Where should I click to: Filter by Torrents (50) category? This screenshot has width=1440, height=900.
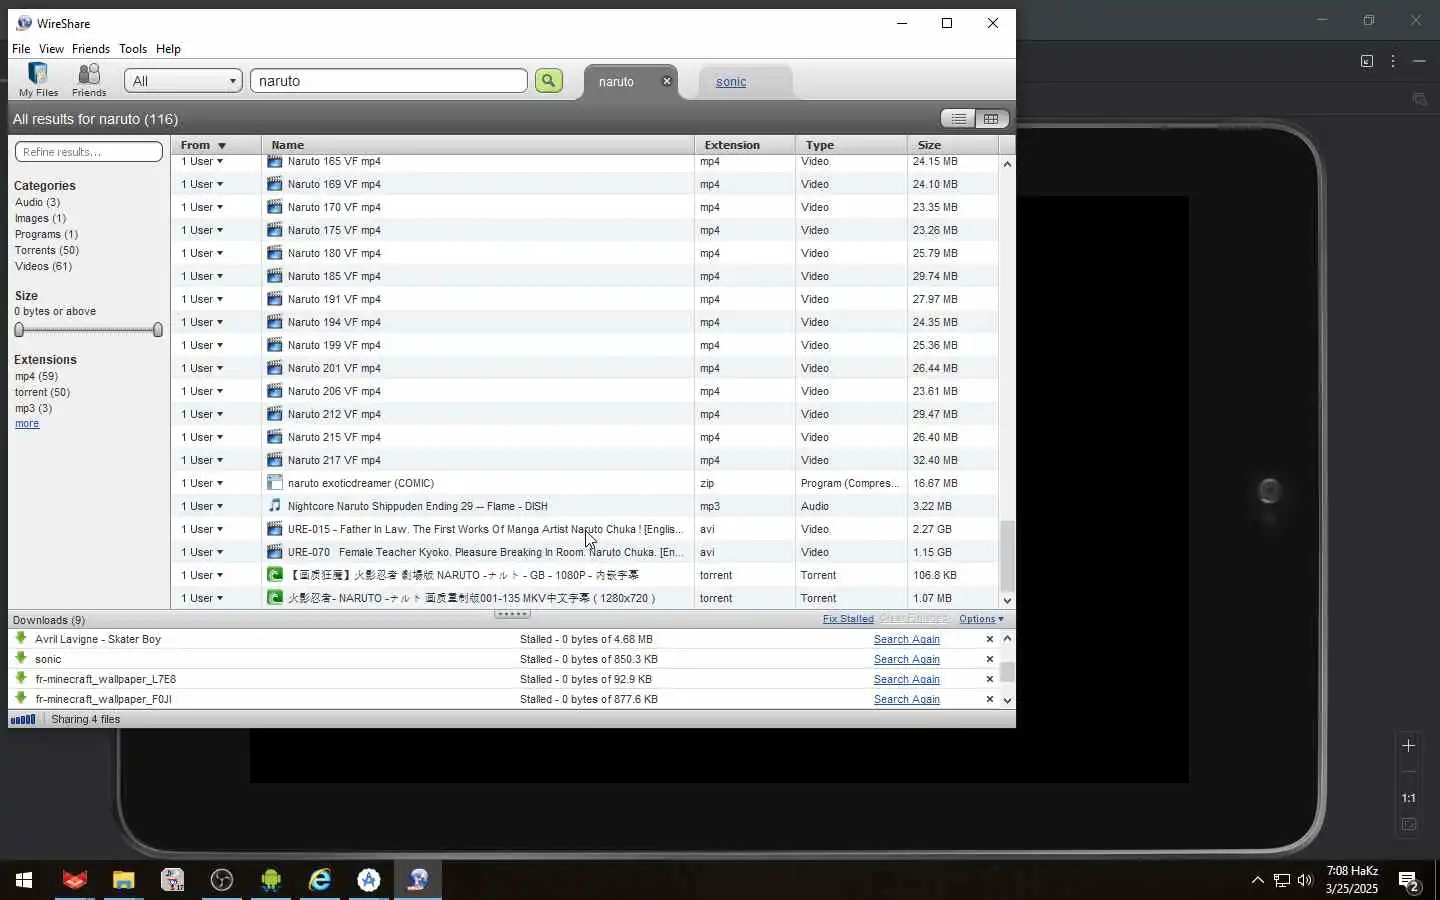pos(47,250)
